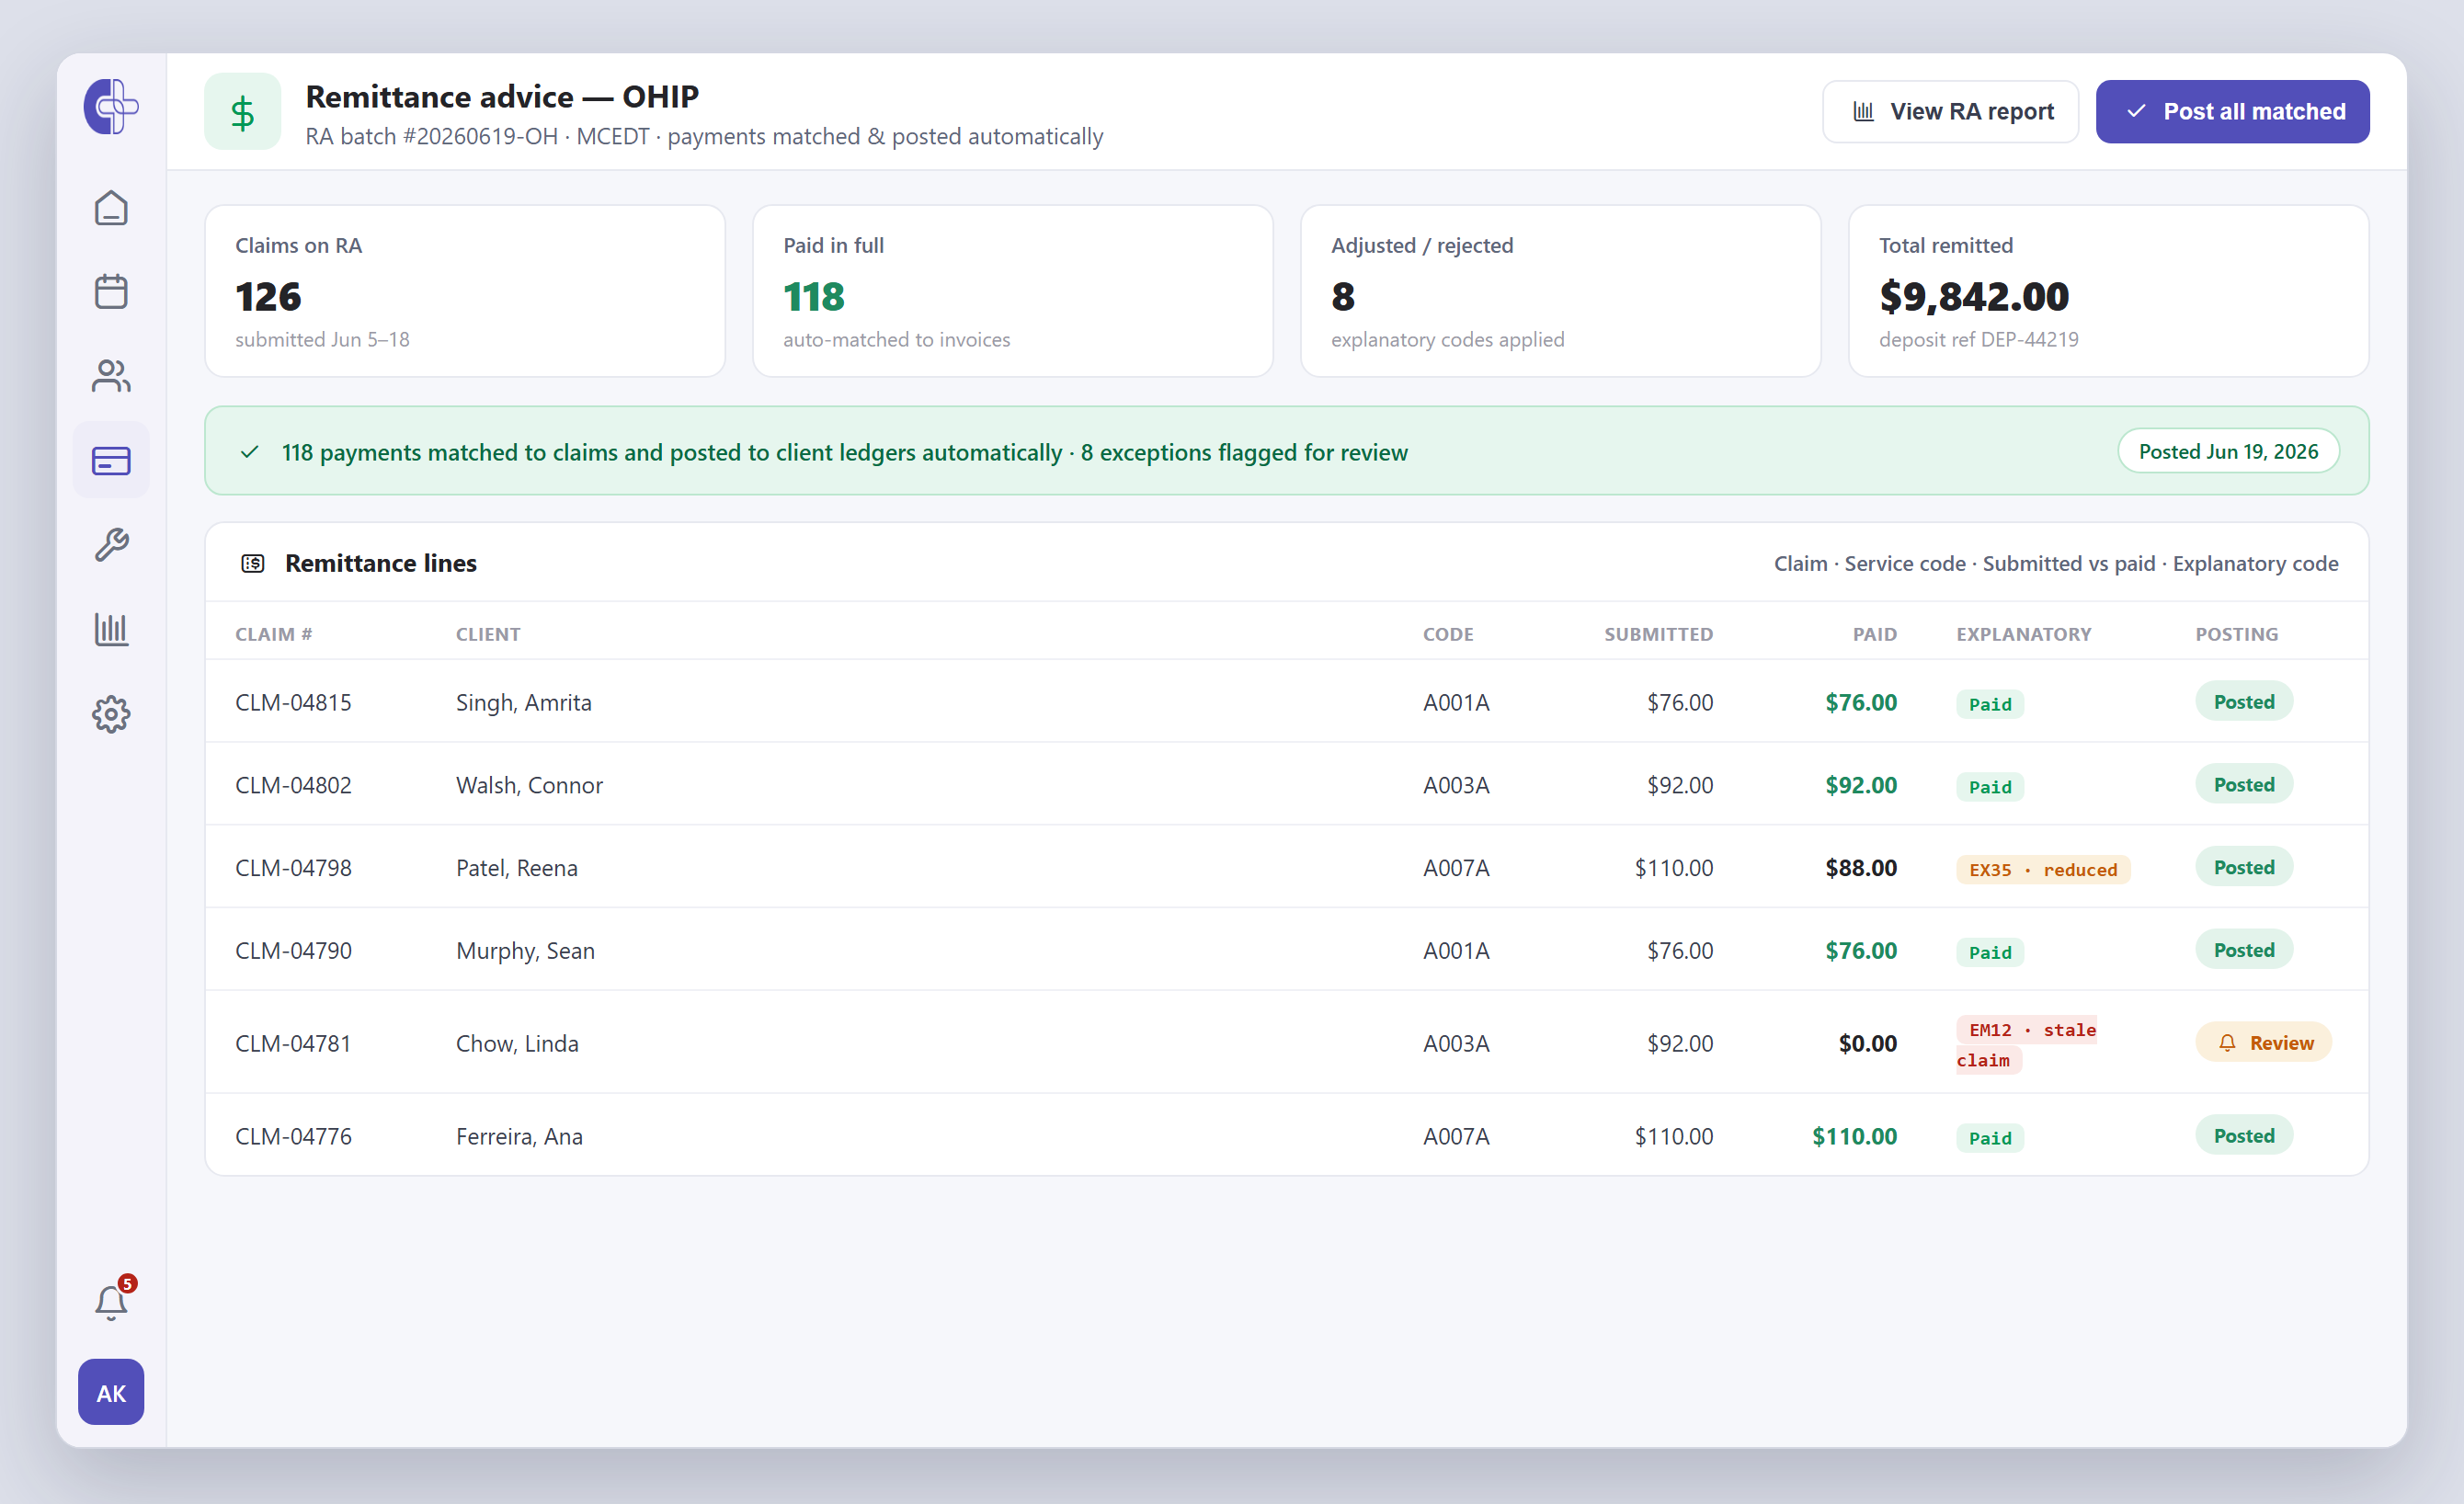Click Paid tag in Walsh, Connor row
This screenshot has width=2464, height=1504.
(x=1990, y=787)
